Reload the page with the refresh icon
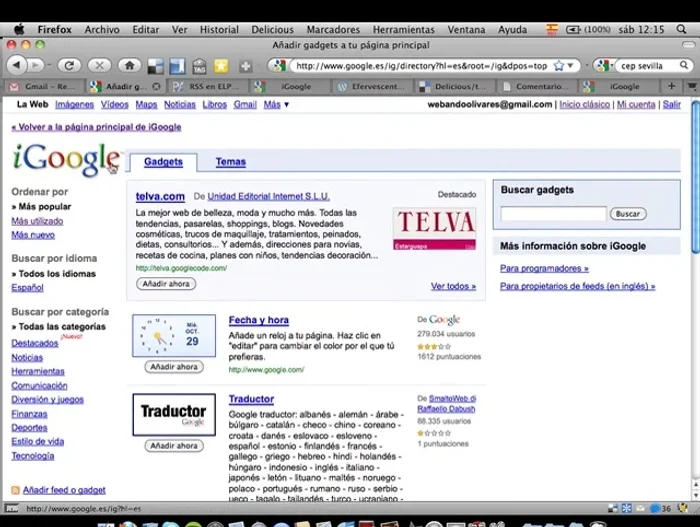This screenshot has width=700, height=527. pos(68,65)
